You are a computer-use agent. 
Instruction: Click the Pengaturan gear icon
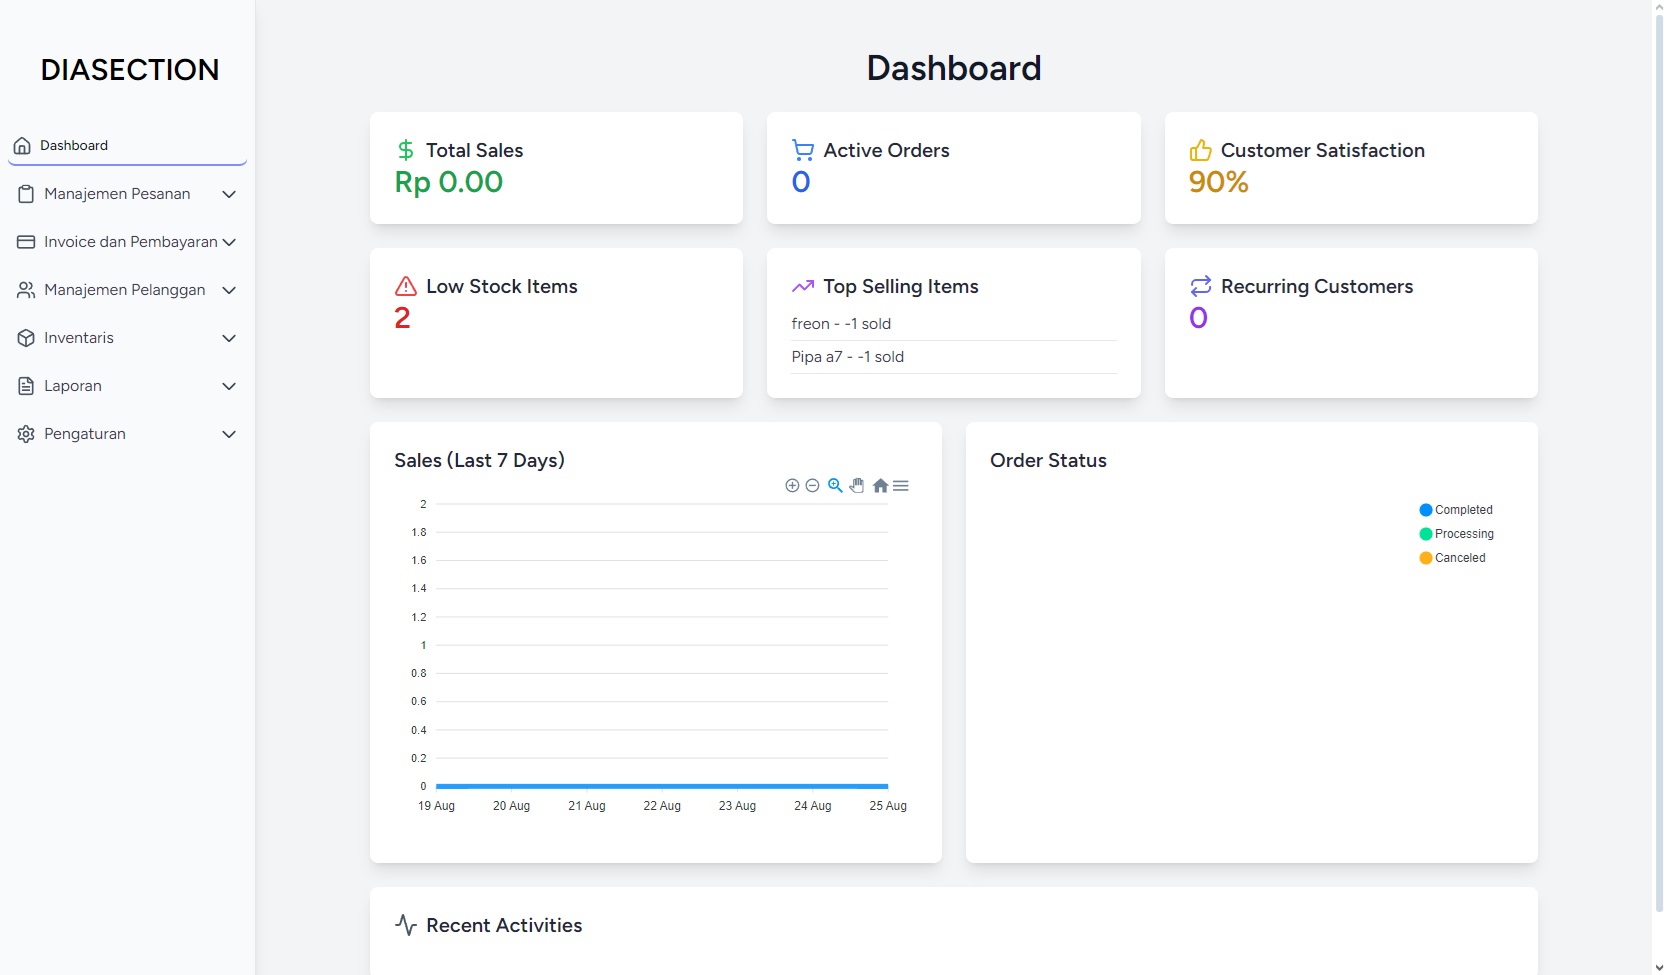click(x=26, y=434)
